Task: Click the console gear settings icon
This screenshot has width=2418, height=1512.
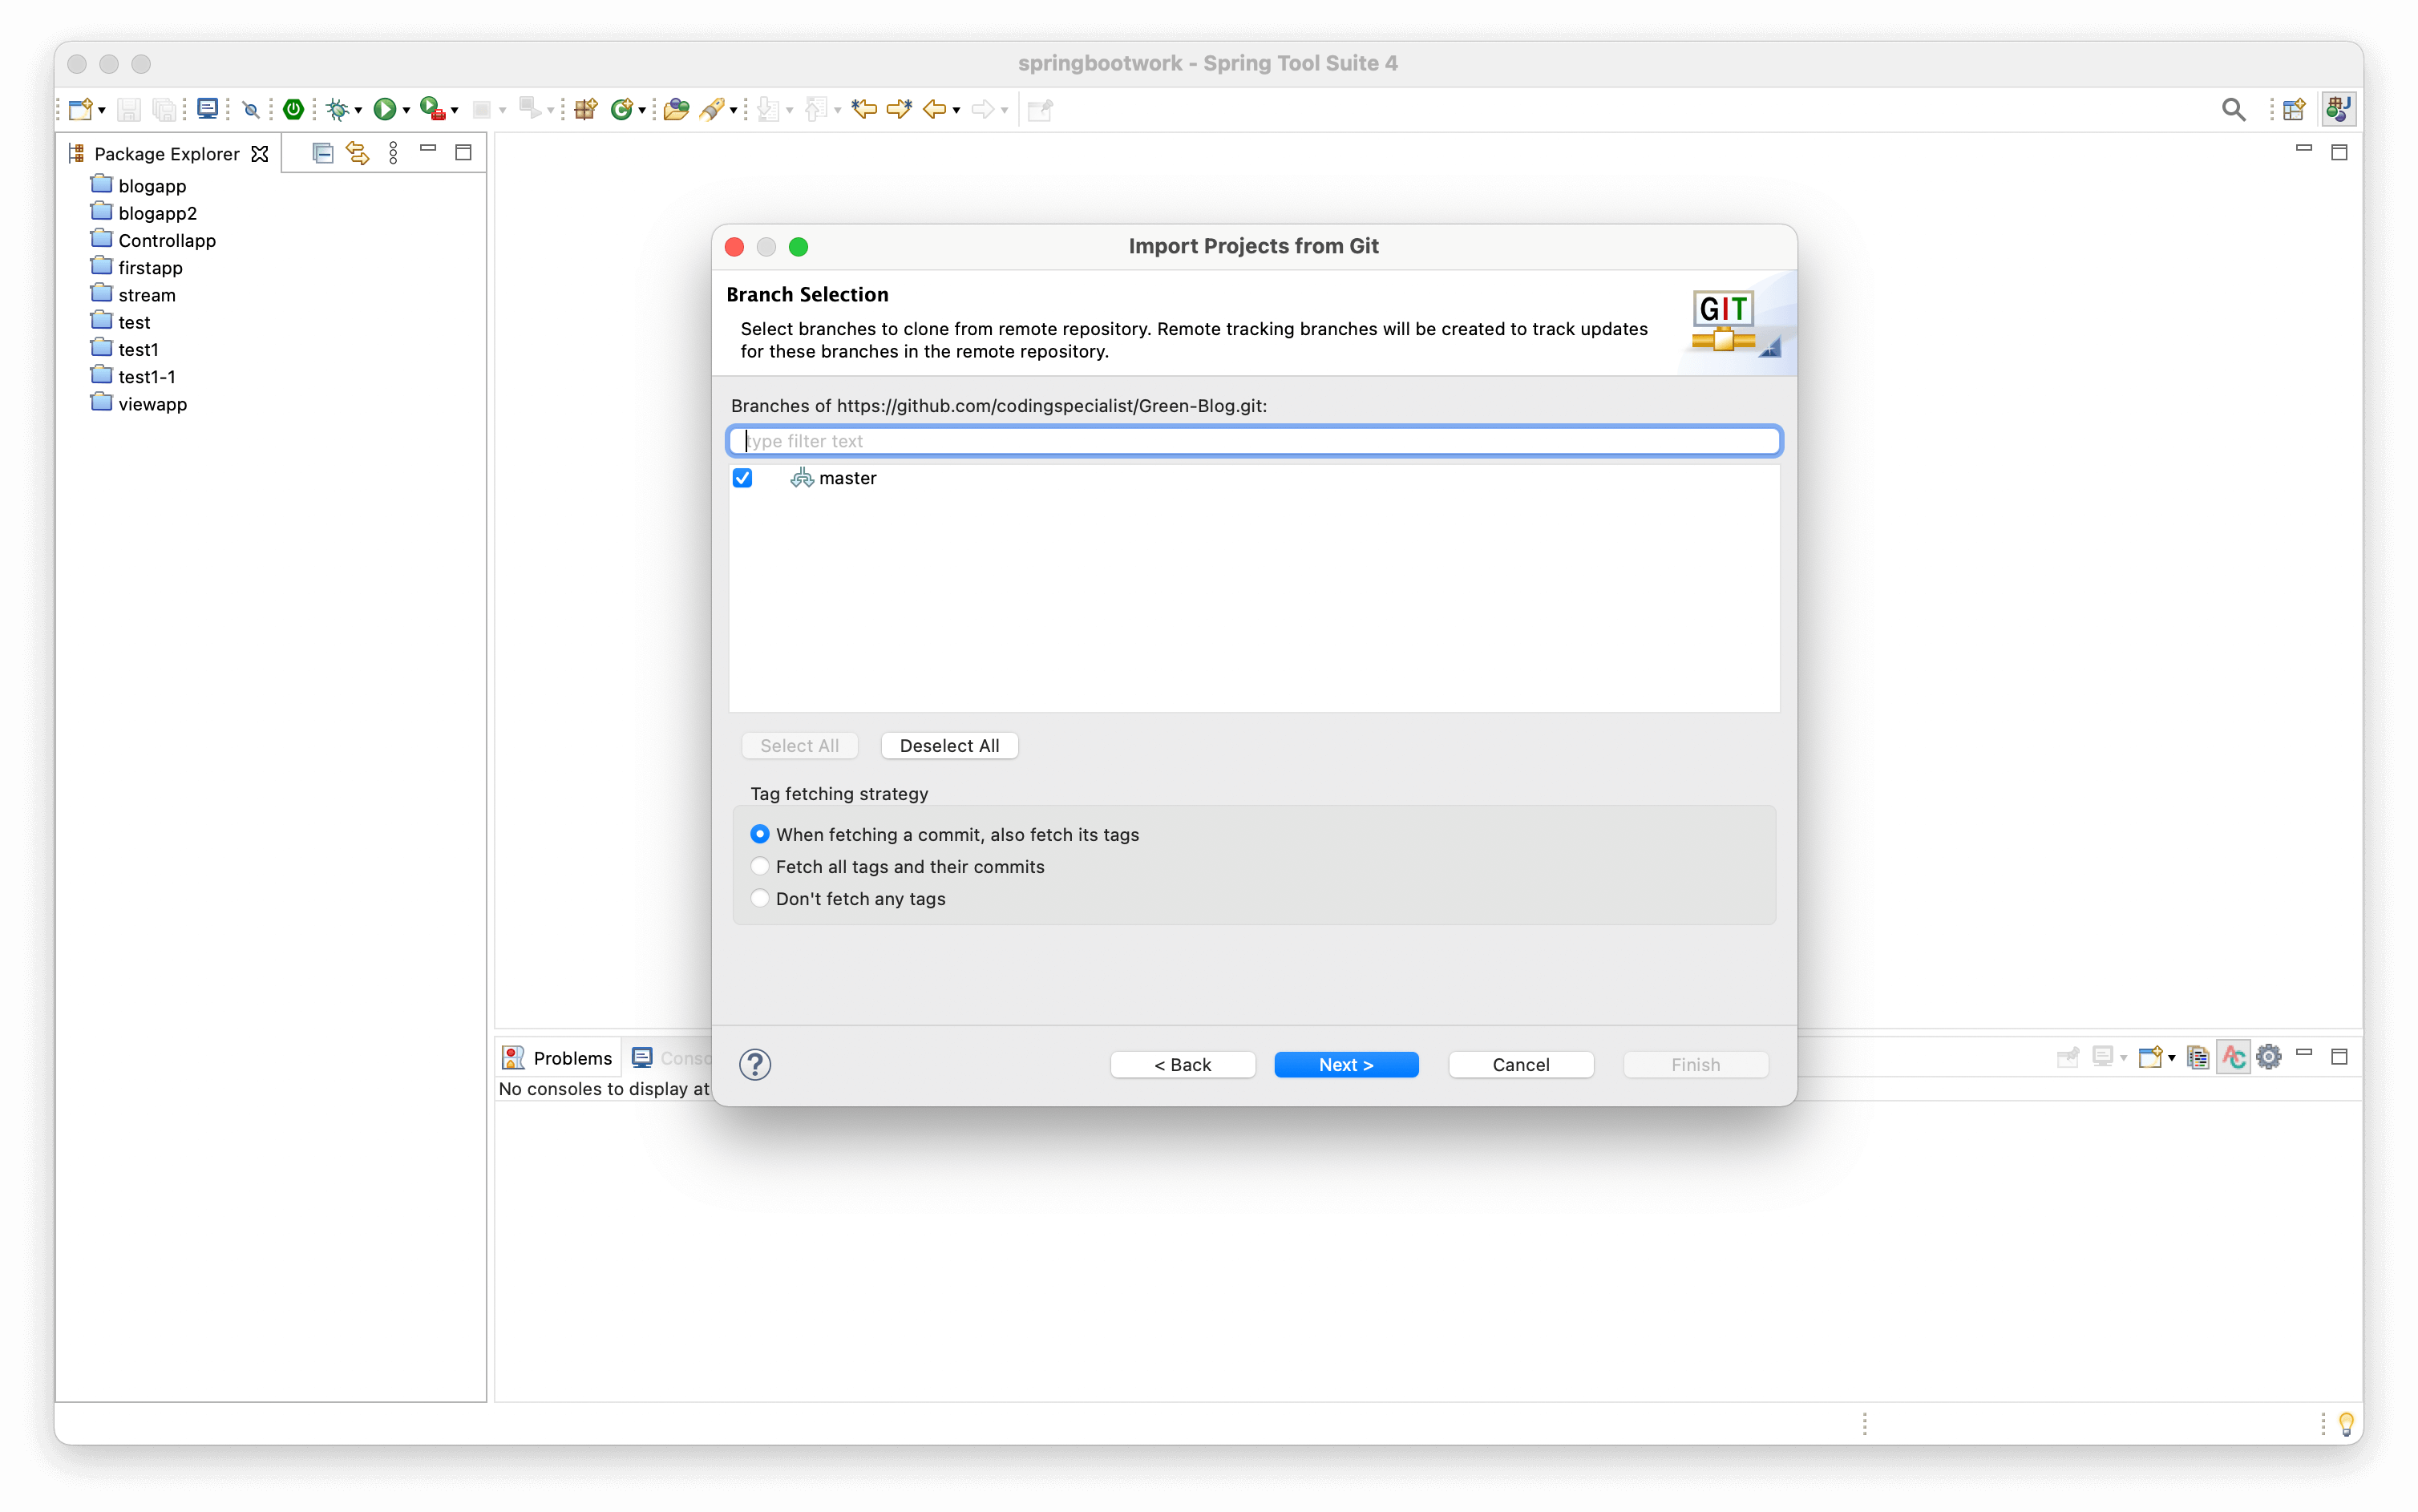Action: (2269, 1057)
